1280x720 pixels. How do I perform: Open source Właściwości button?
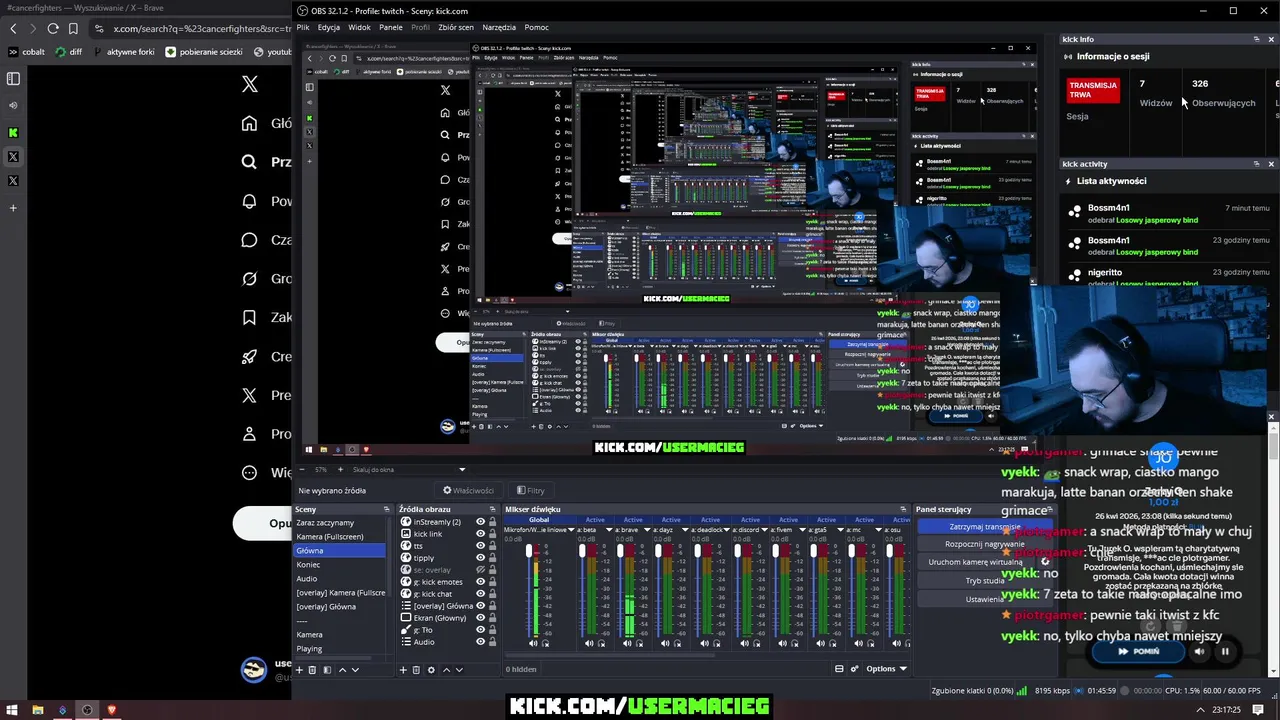tap(468, 490)
